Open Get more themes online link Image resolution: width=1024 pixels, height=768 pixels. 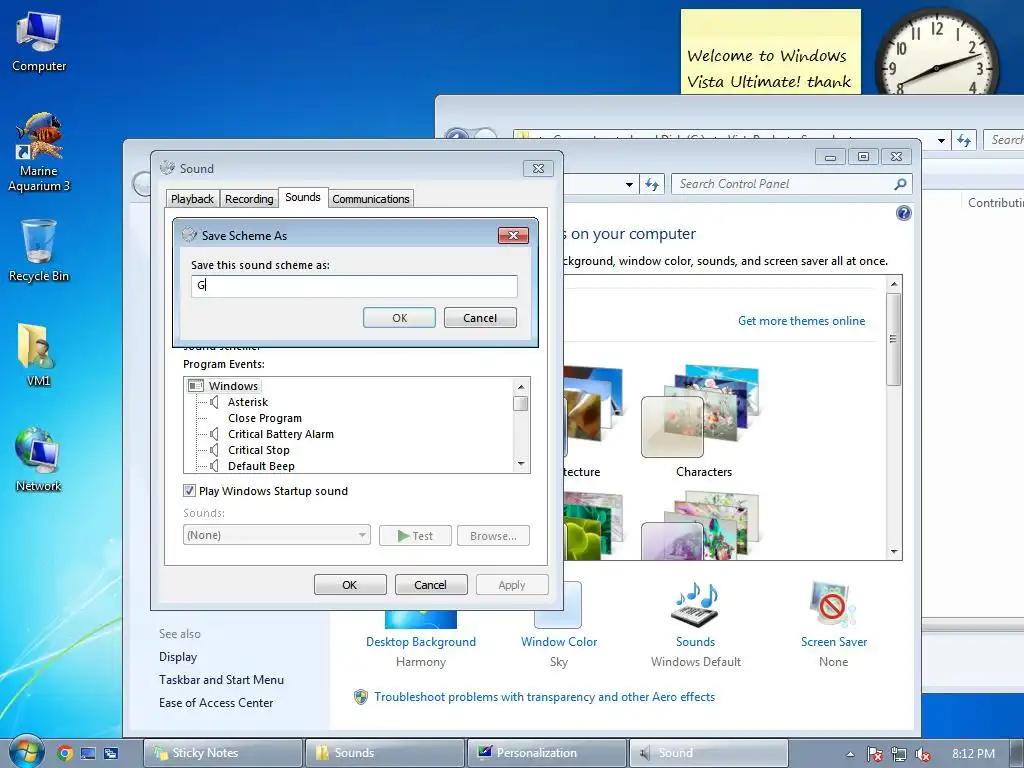coord(801,321)
